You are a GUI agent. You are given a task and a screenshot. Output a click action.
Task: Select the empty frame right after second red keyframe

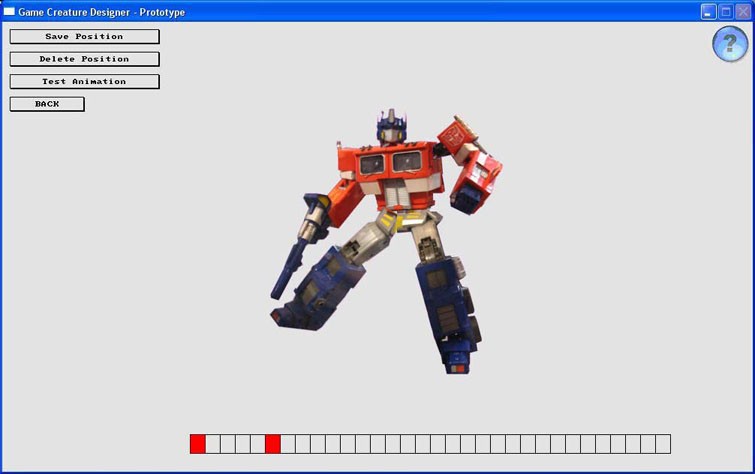(288, 444)
